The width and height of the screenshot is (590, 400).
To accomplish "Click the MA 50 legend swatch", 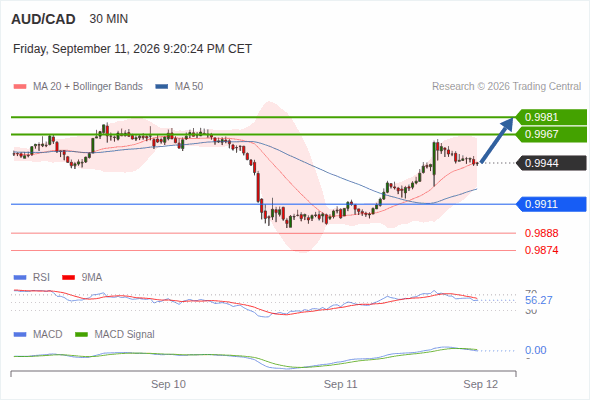I will 162,87.
